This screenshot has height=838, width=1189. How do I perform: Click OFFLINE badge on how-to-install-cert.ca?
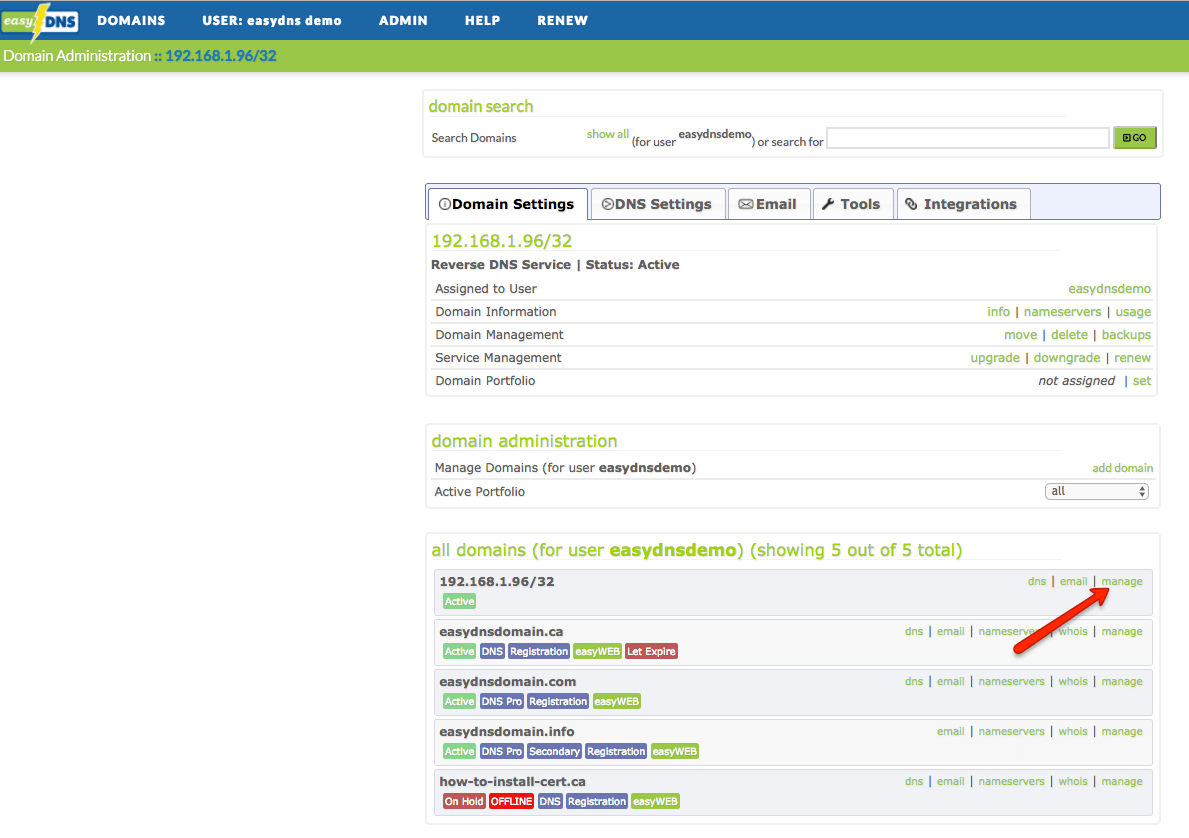click(x=511, y=802)
